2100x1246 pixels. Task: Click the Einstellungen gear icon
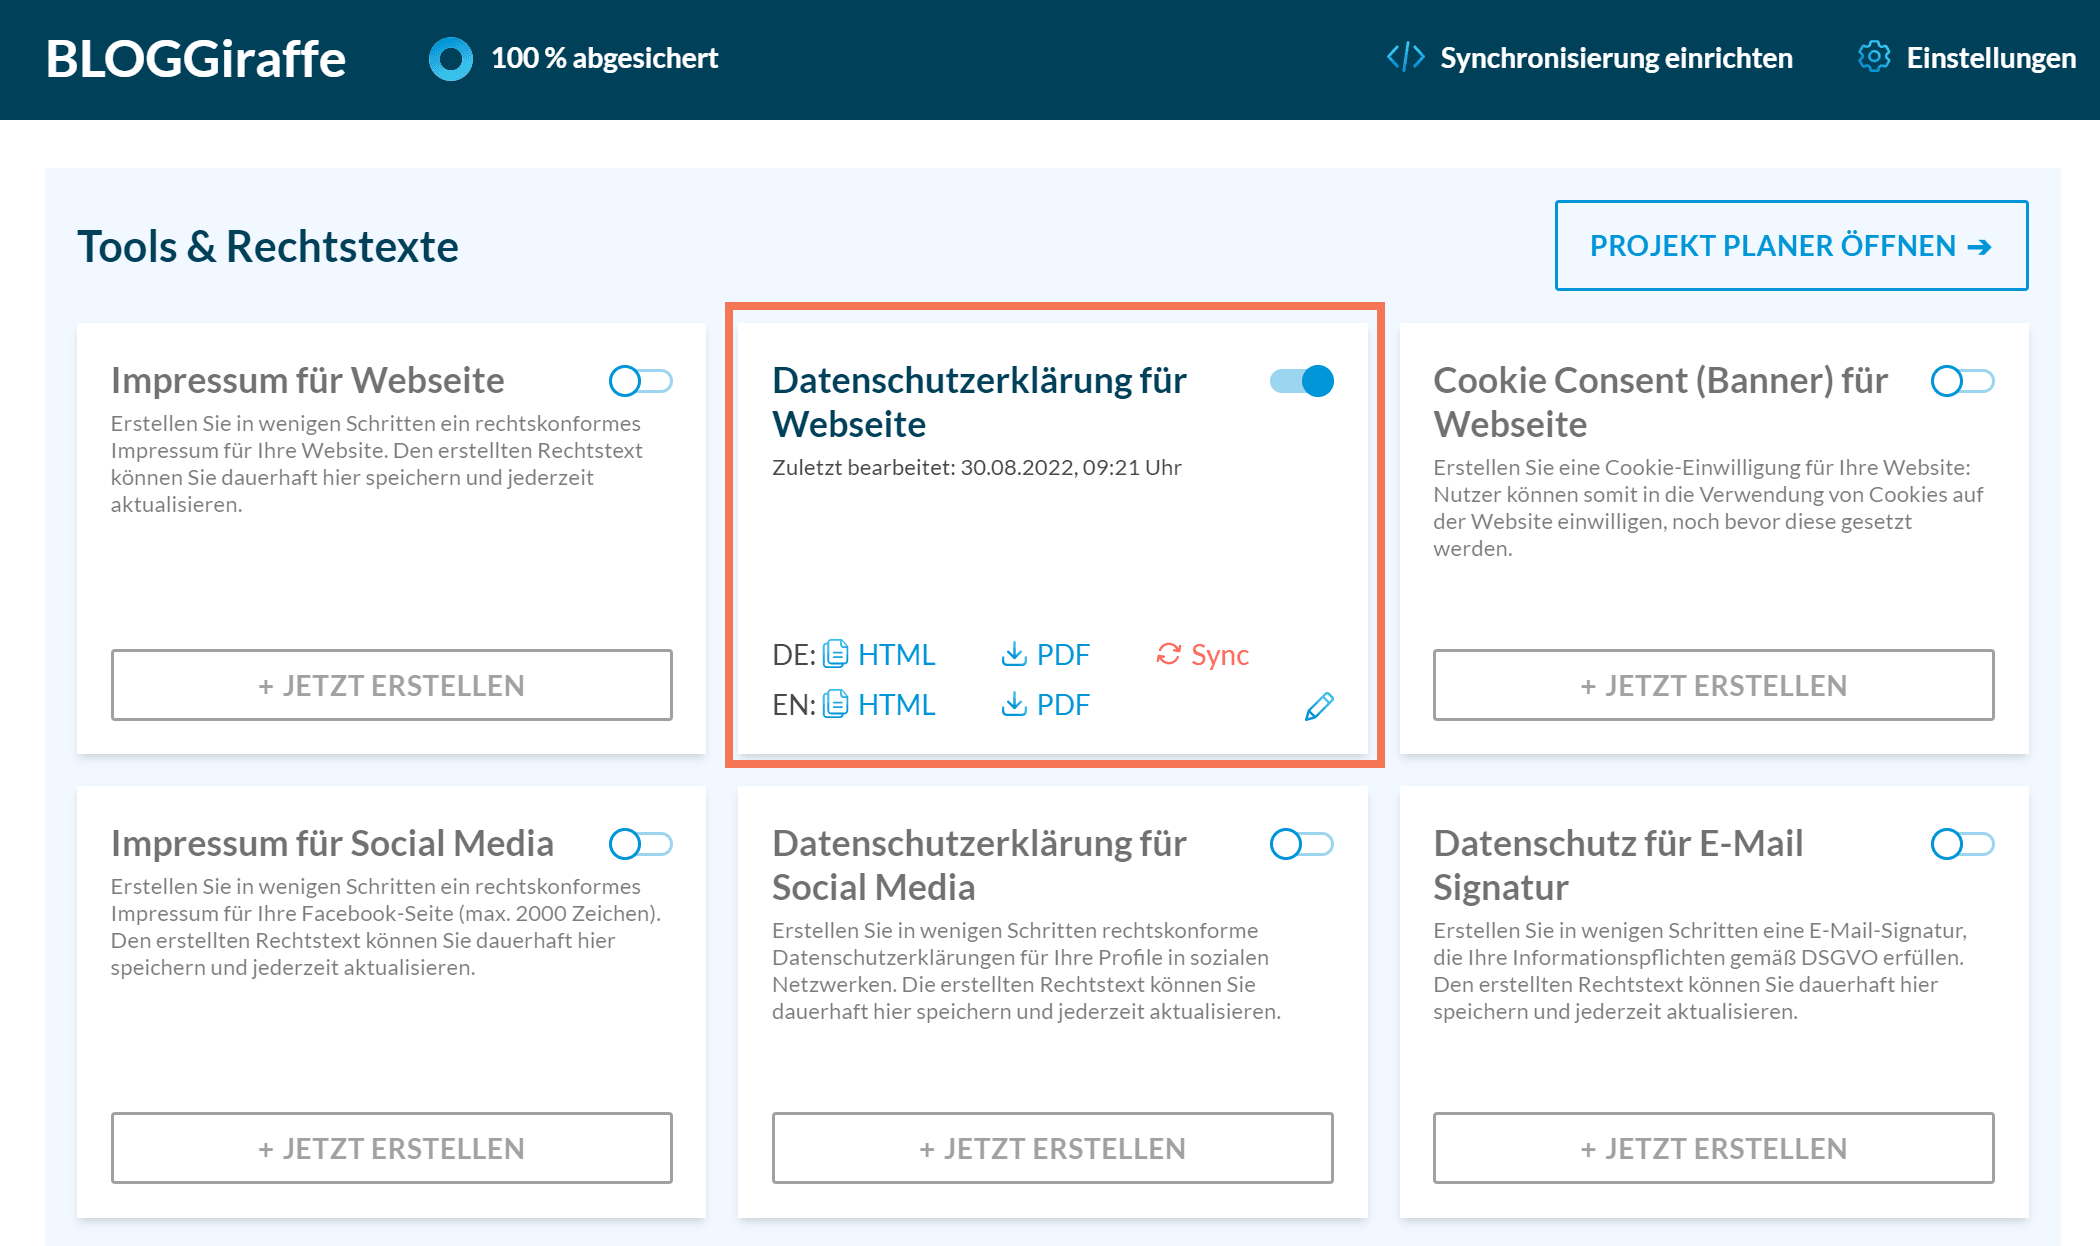1874,57
